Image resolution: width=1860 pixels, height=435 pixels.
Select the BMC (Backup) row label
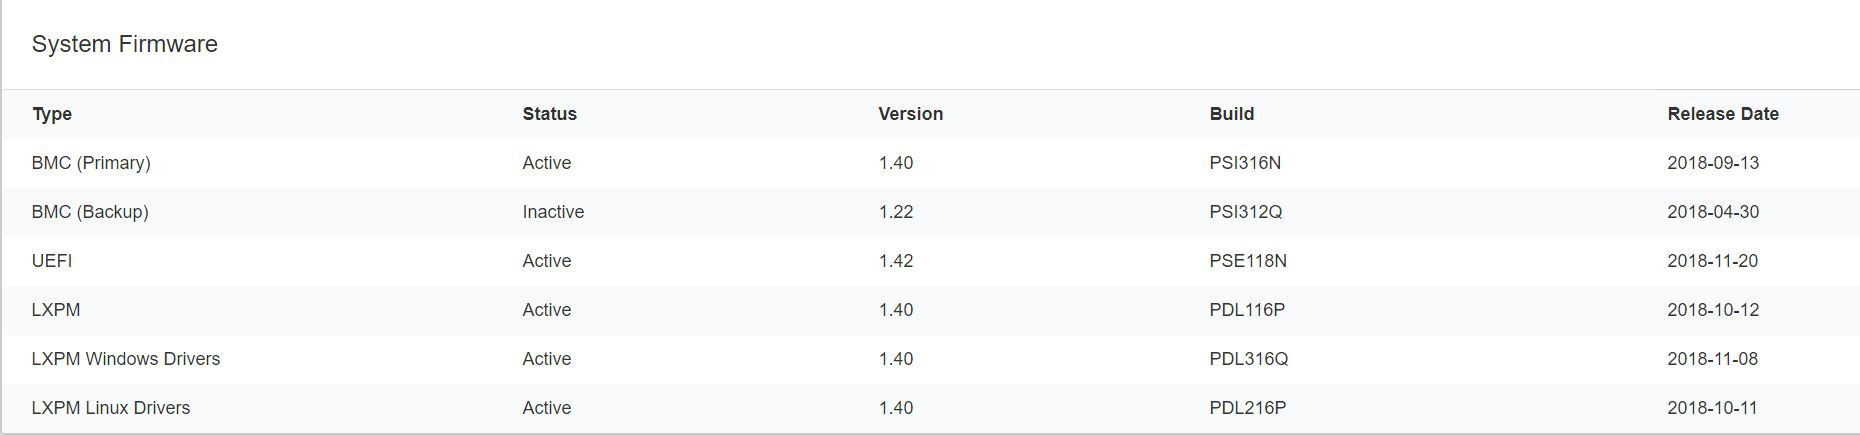point(90,212)
